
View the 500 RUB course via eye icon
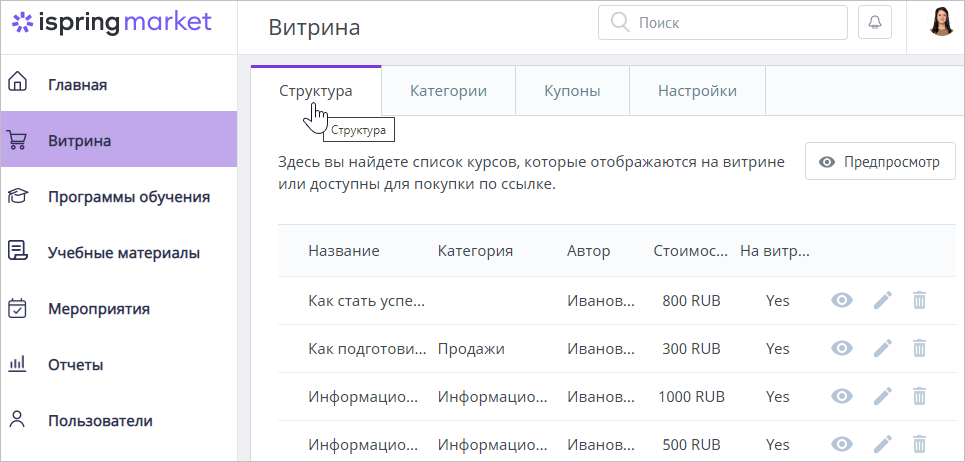tap(842, 444)
